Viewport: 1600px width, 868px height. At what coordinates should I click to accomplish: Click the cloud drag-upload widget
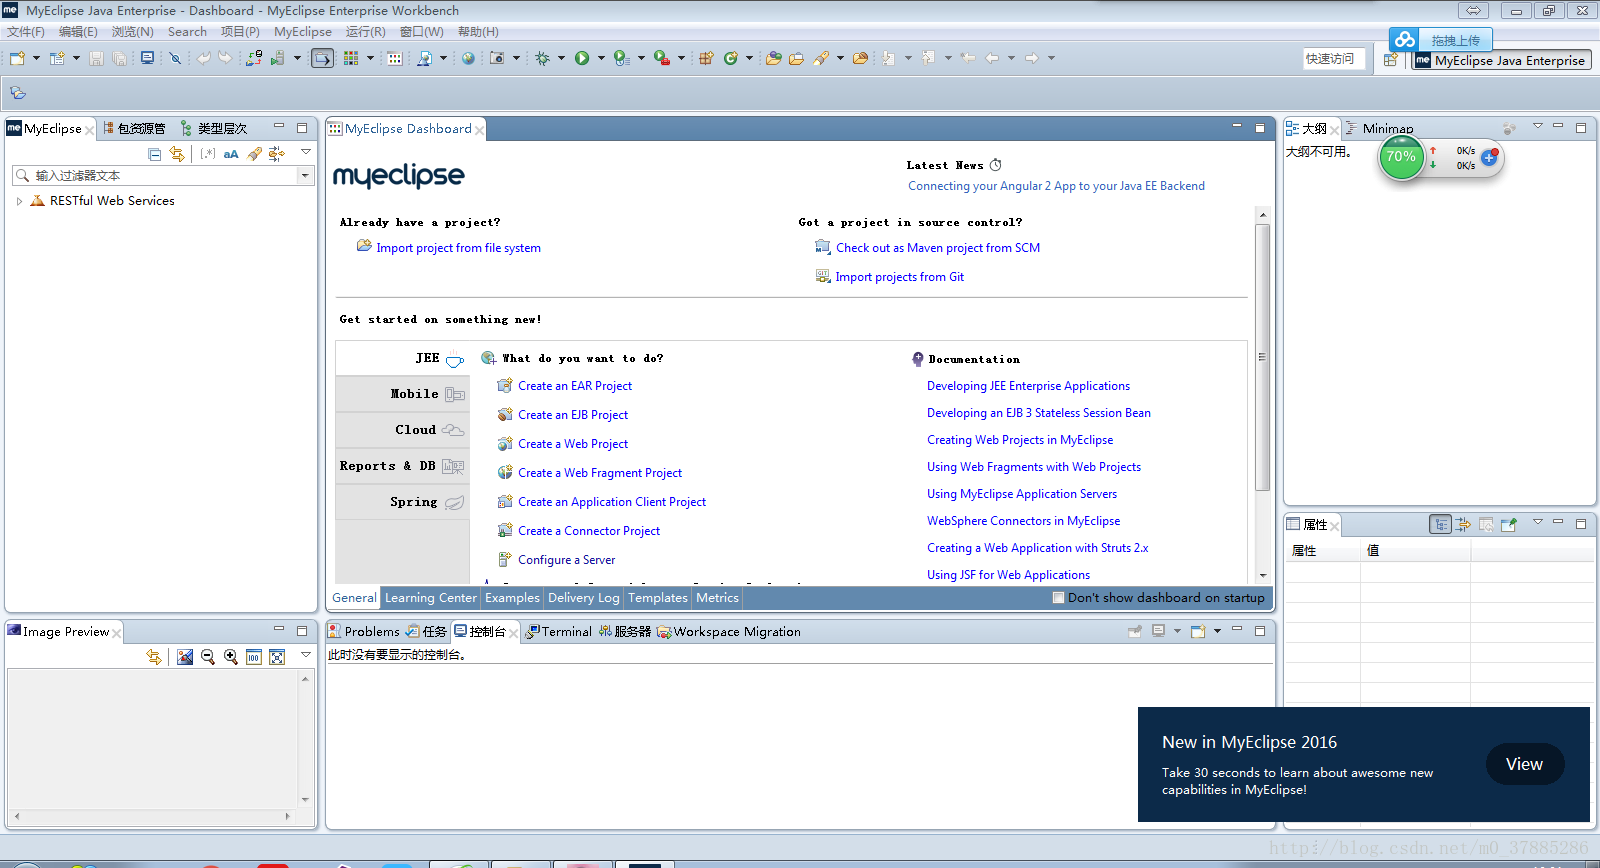(1440, 40)
